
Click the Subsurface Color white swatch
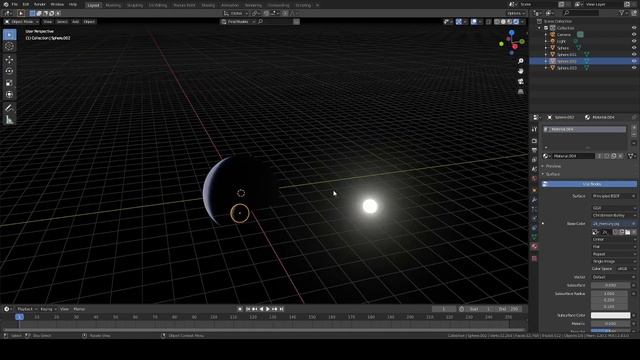pyautogui.click(x=611, y=315)
